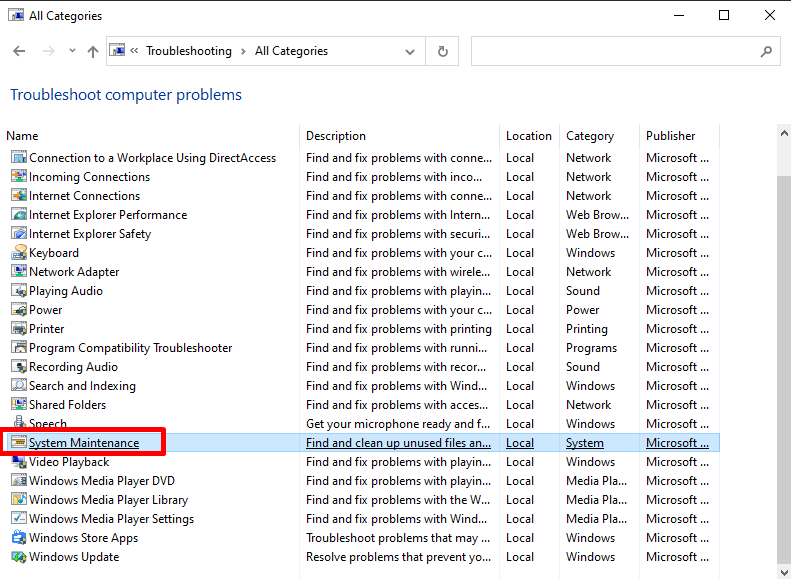
Task: Expand the address bar history dropdown
Action: 410,51
